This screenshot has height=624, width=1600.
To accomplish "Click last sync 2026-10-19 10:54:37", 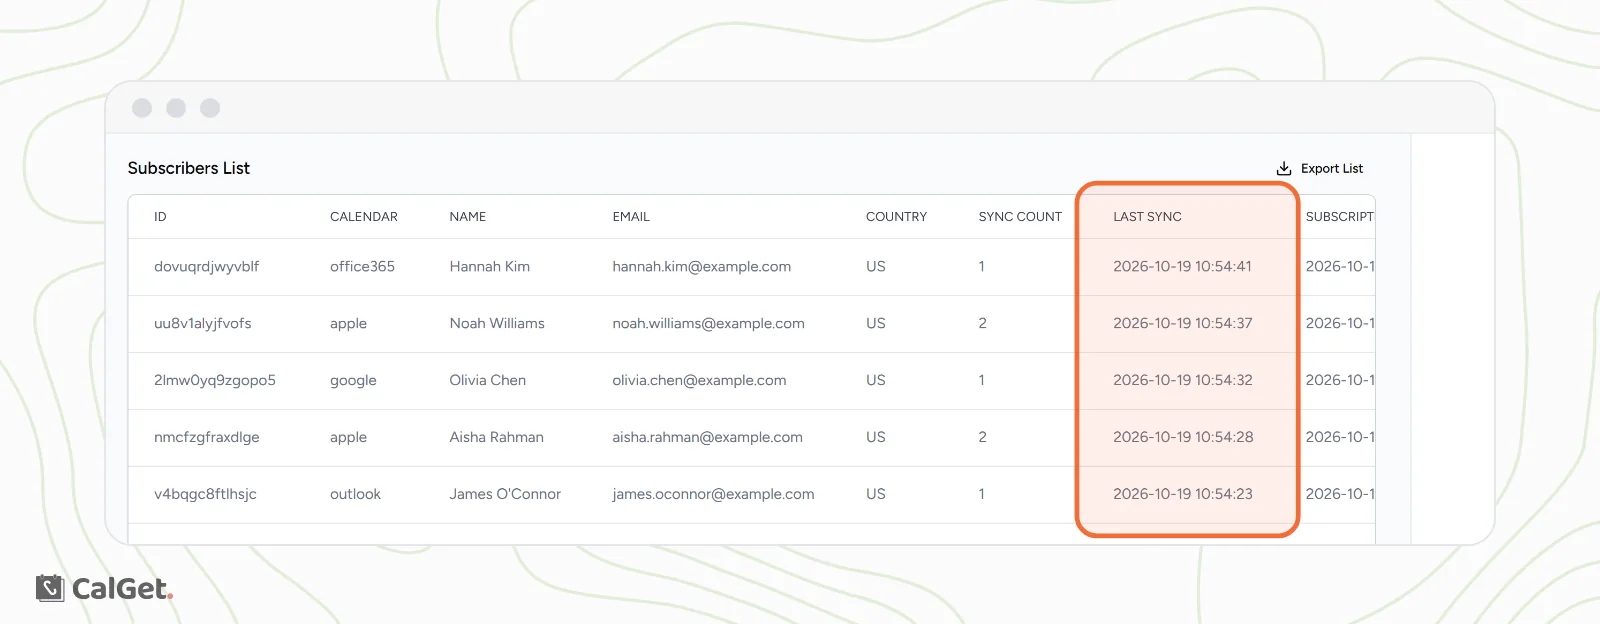I will [1182, 323].
